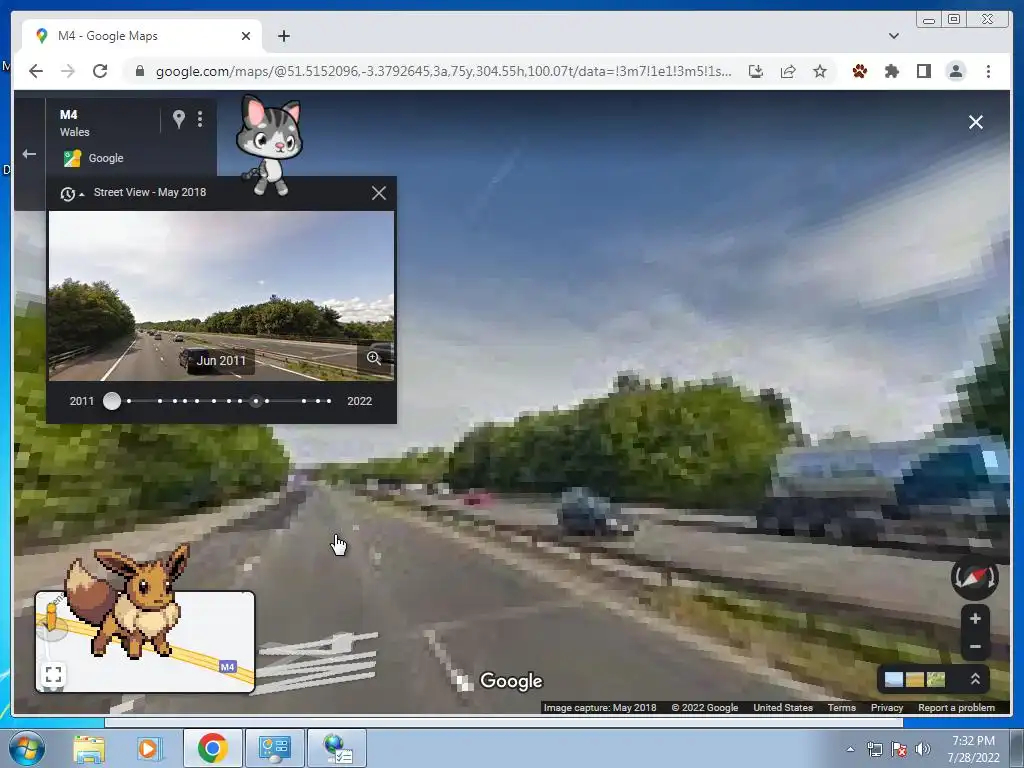This screenshot has width=1024, height=768.
Task: Open the Windows Start menu
Action: (26, 748)
